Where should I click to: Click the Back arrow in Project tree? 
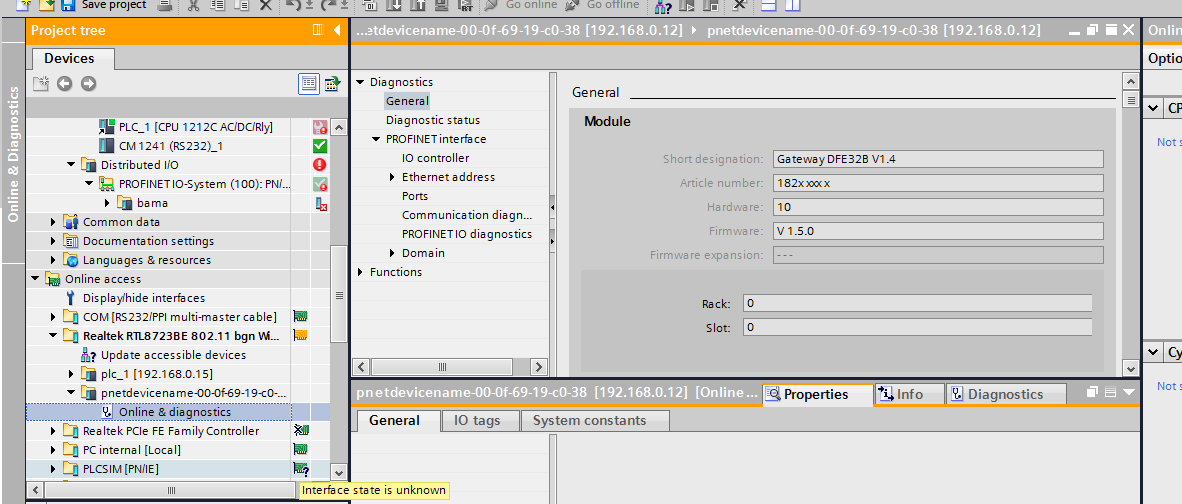[65, 84]
